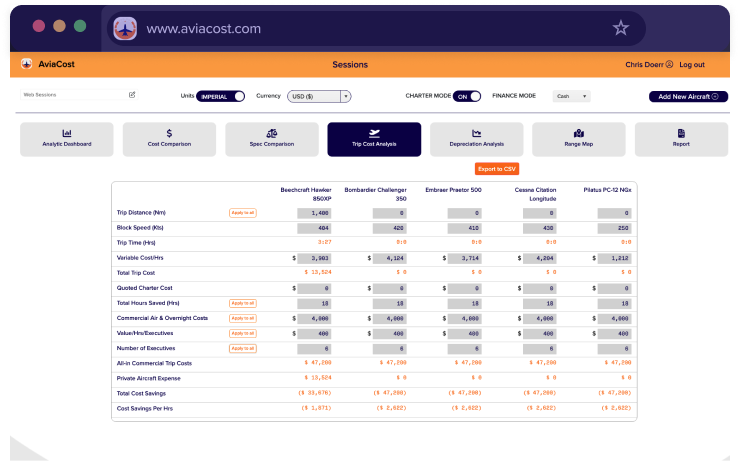The height and width of the screenshot is (461, 740).
Task: Toggle the Charter Mode ON switch
Action: [x=467, y=96]
